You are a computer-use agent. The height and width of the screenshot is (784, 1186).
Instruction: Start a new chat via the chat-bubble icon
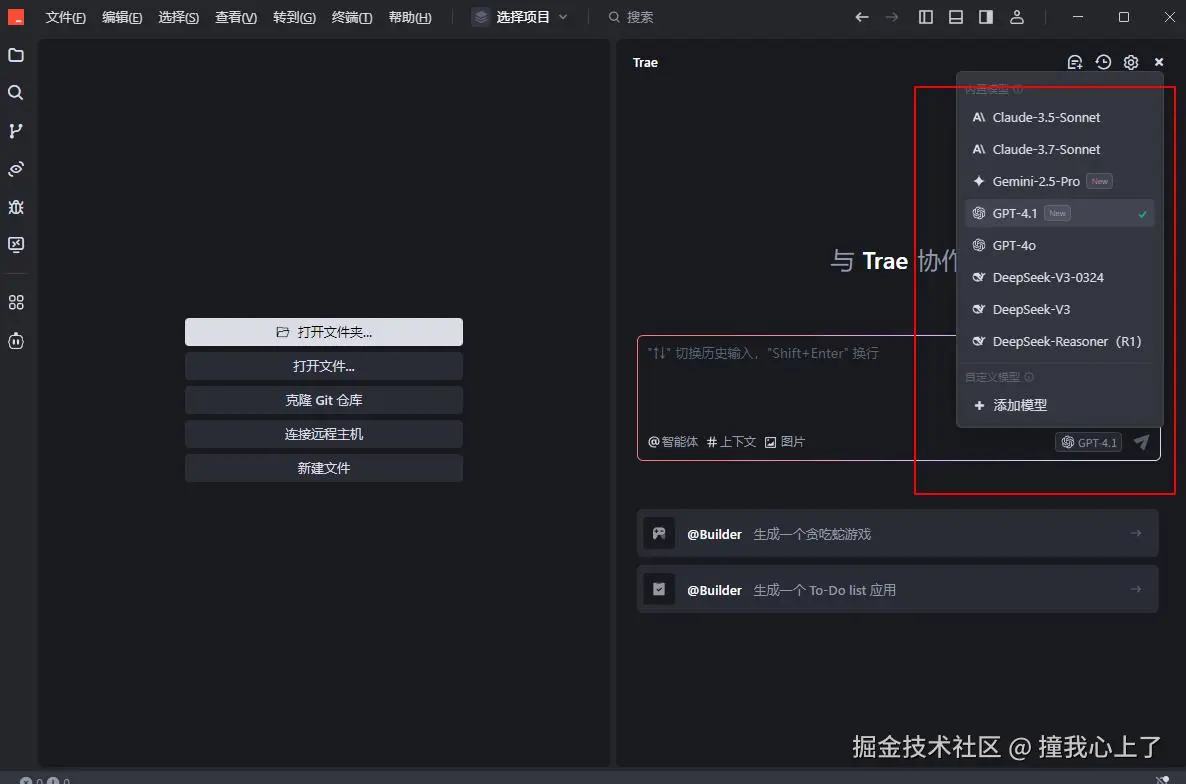coord(1075,62)
